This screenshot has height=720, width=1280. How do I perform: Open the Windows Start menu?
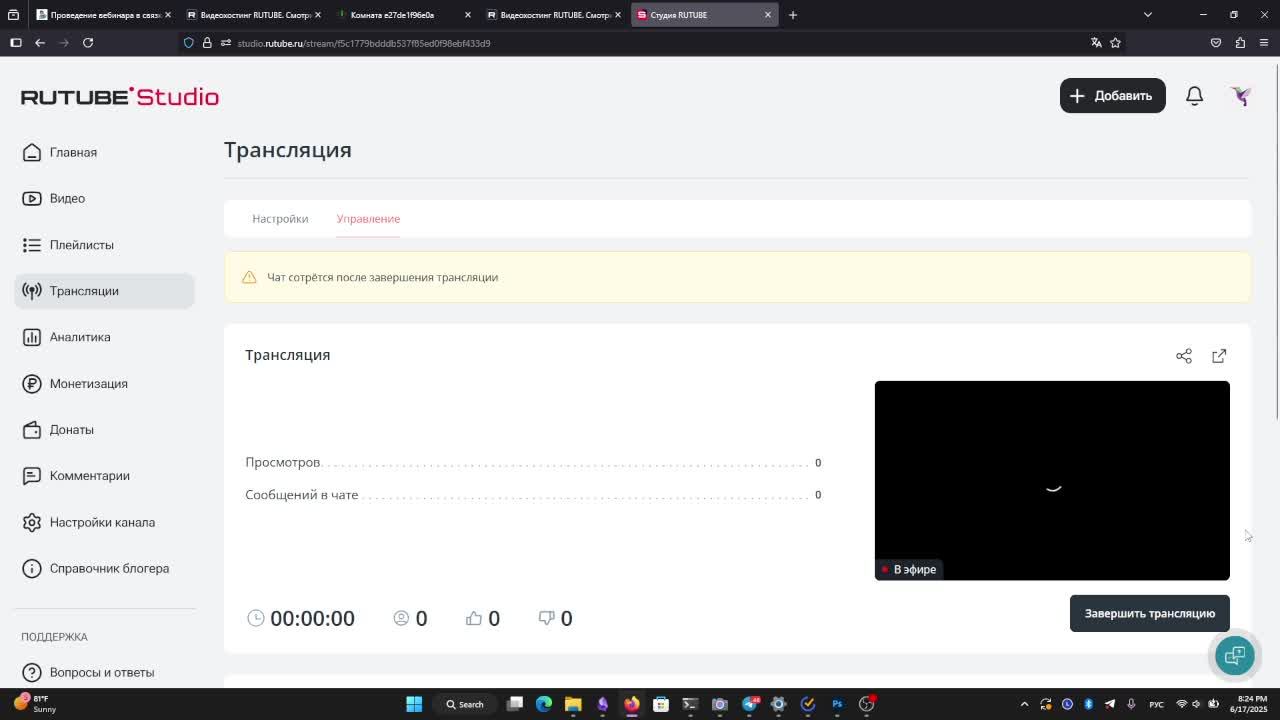click(x=414, y=704)
